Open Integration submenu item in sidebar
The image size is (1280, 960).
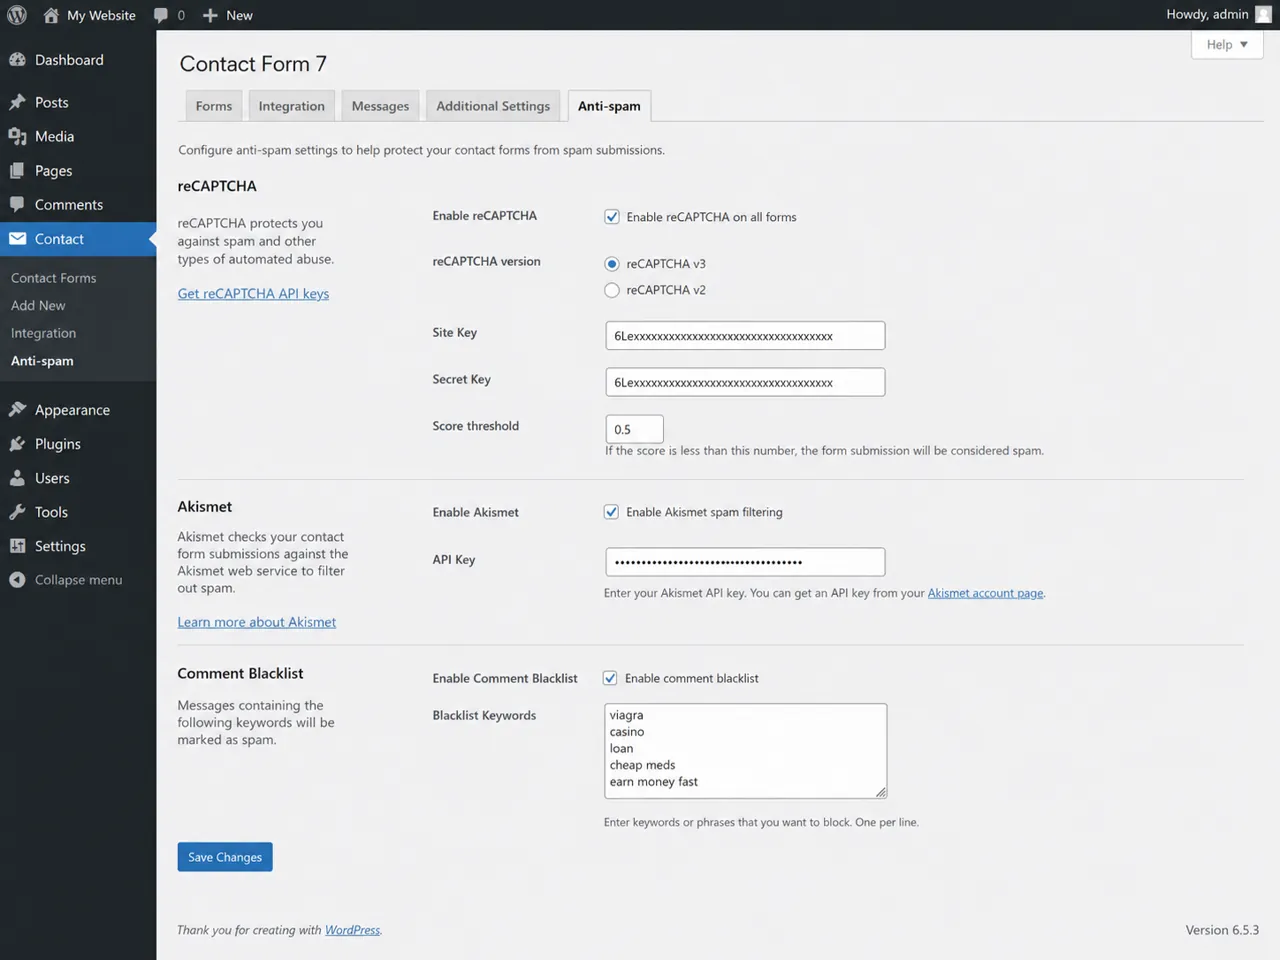(44, 333)
